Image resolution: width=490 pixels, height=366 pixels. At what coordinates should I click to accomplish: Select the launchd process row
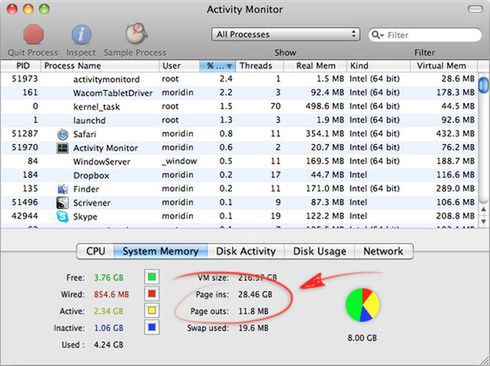pyautogui.click(x=239, y=120)
